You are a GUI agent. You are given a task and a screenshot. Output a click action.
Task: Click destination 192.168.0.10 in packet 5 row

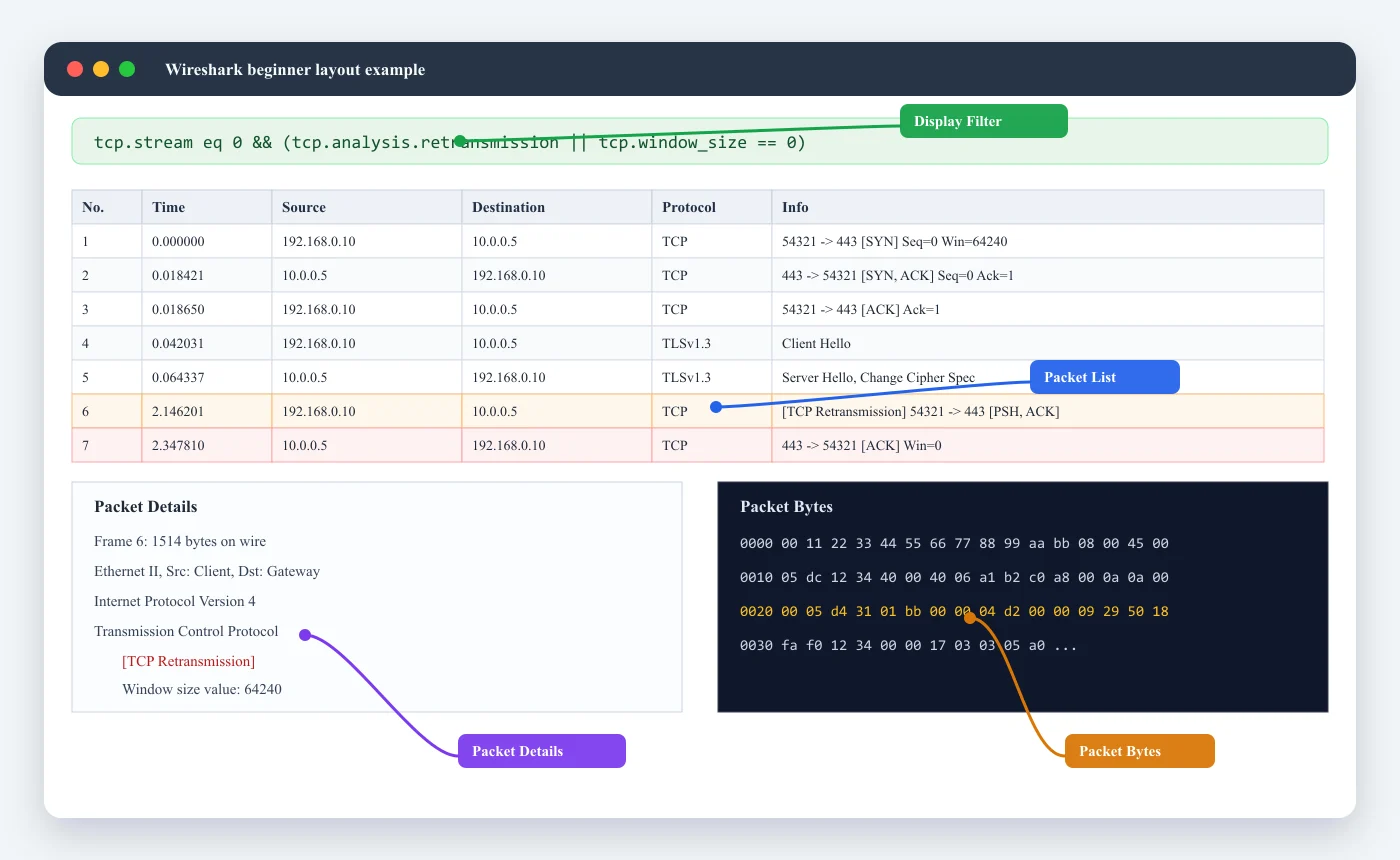[x=508, y=377]
